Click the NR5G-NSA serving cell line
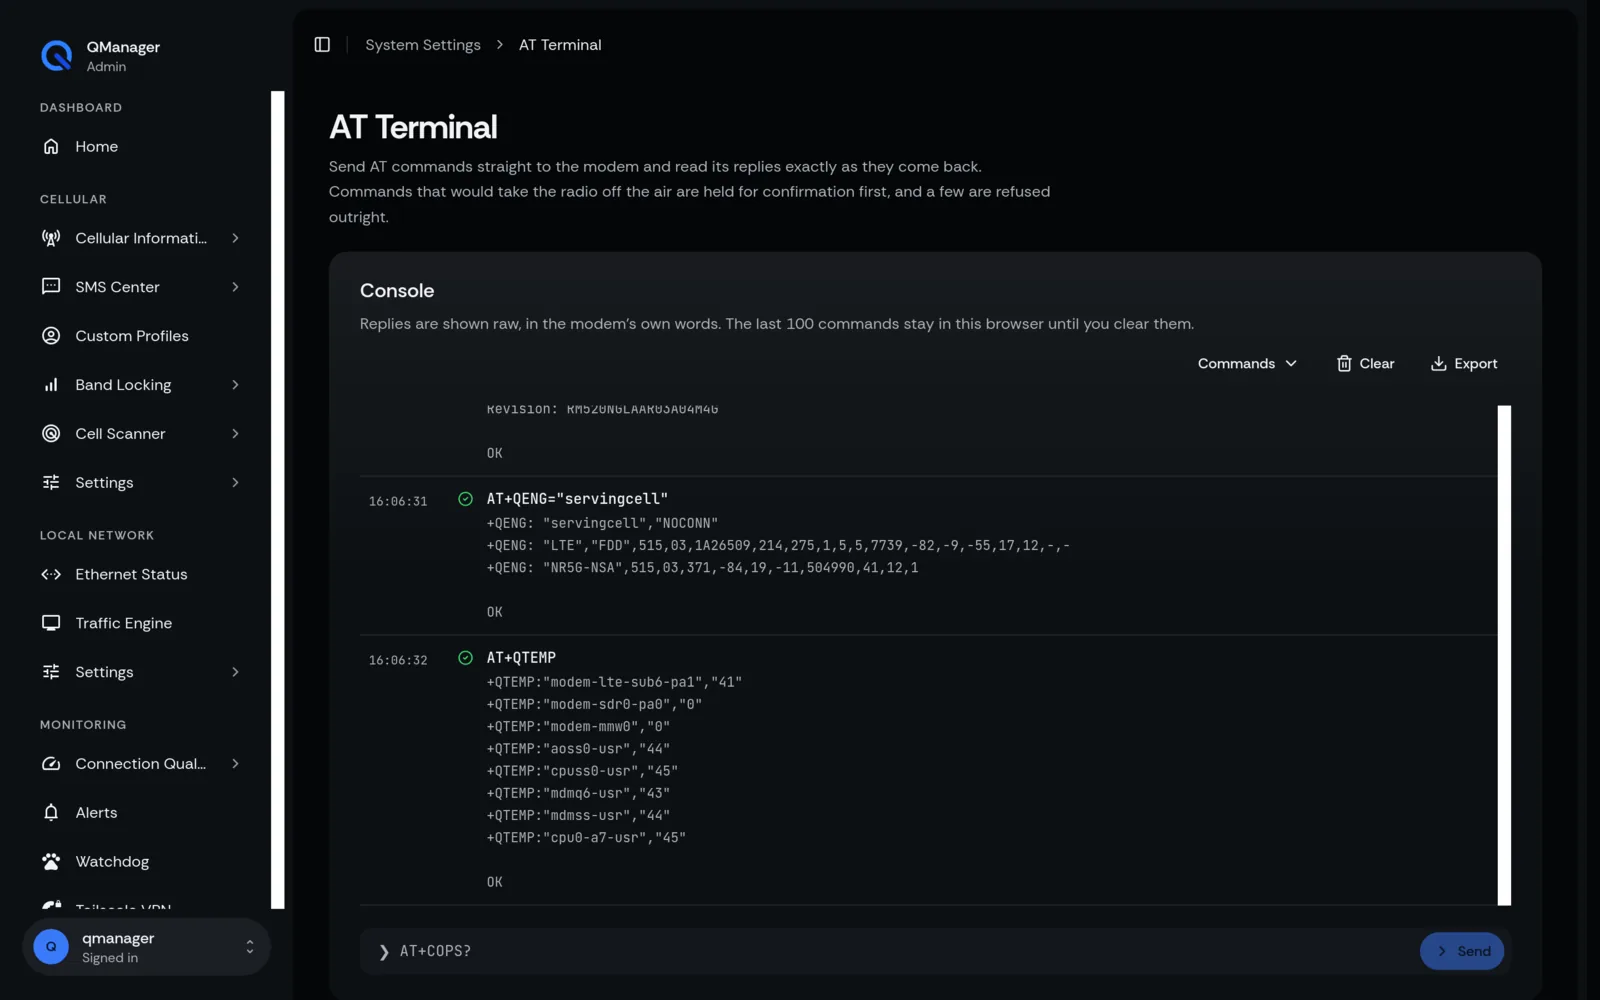The width and height of the screenshot is (1600, 1000). click(x=702, y=568)
